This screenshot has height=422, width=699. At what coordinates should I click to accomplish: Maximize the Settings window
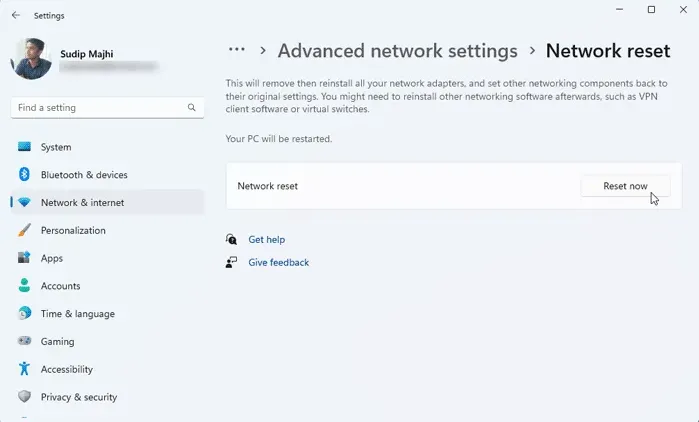pyautogui.click(x=651, y=9)
